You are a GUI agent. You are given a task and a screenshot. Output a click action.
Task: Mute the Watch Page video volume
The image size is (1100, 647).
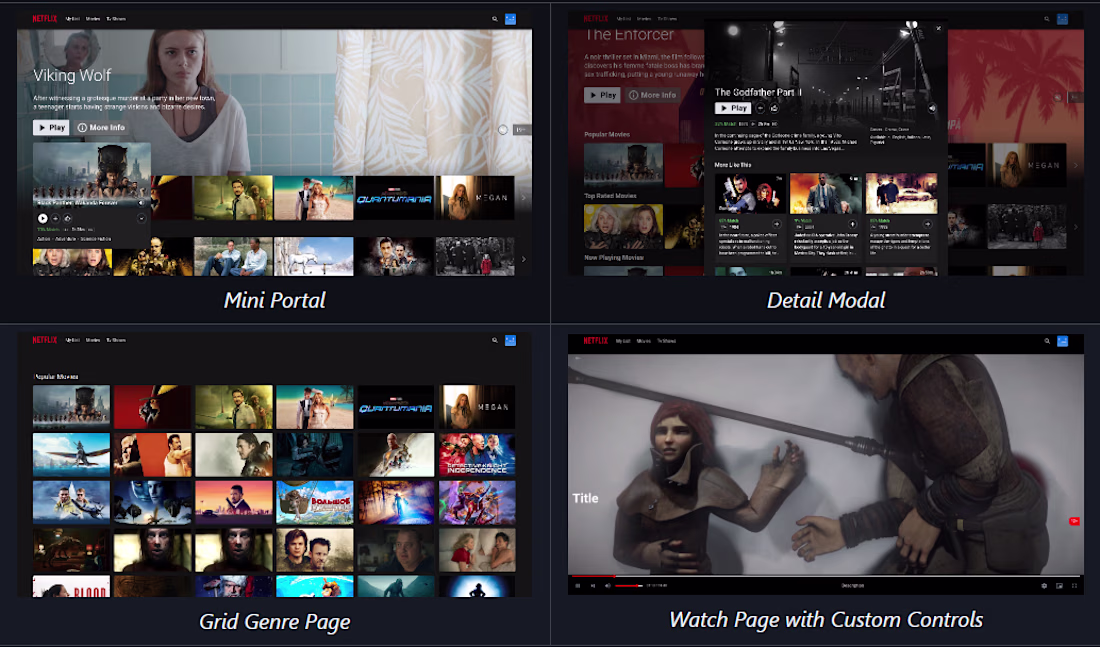(x=608, y=585)
